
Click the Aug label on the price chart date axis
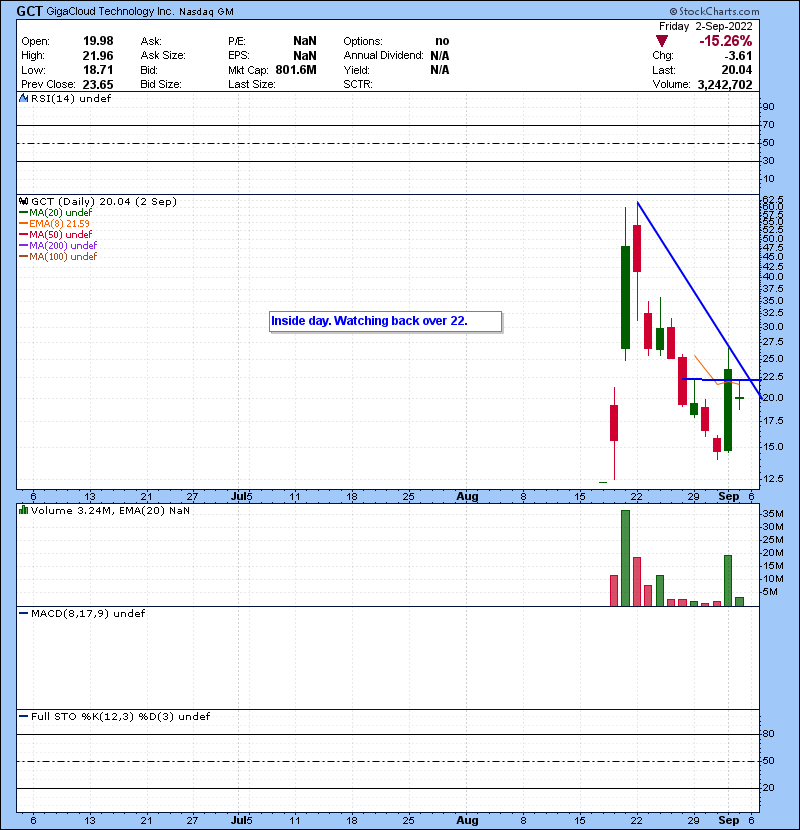click(x=468, y=497)
